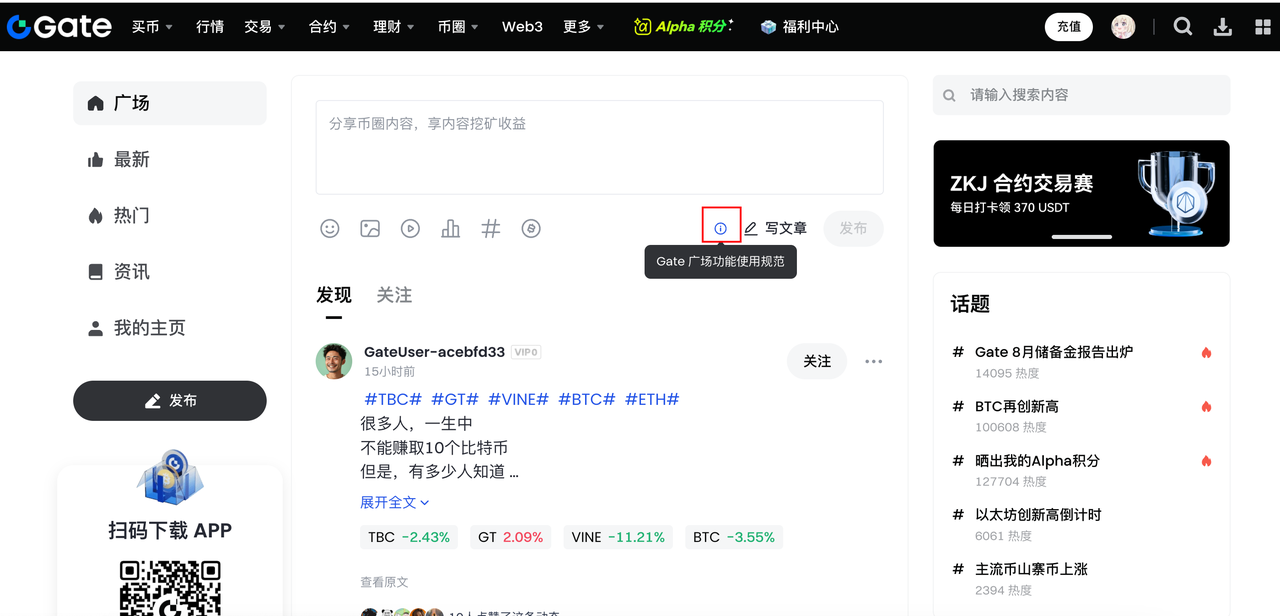Click the ZKJ banner carousel indicator bar
1280x616 pixels.
click(x=1082, y=237)
